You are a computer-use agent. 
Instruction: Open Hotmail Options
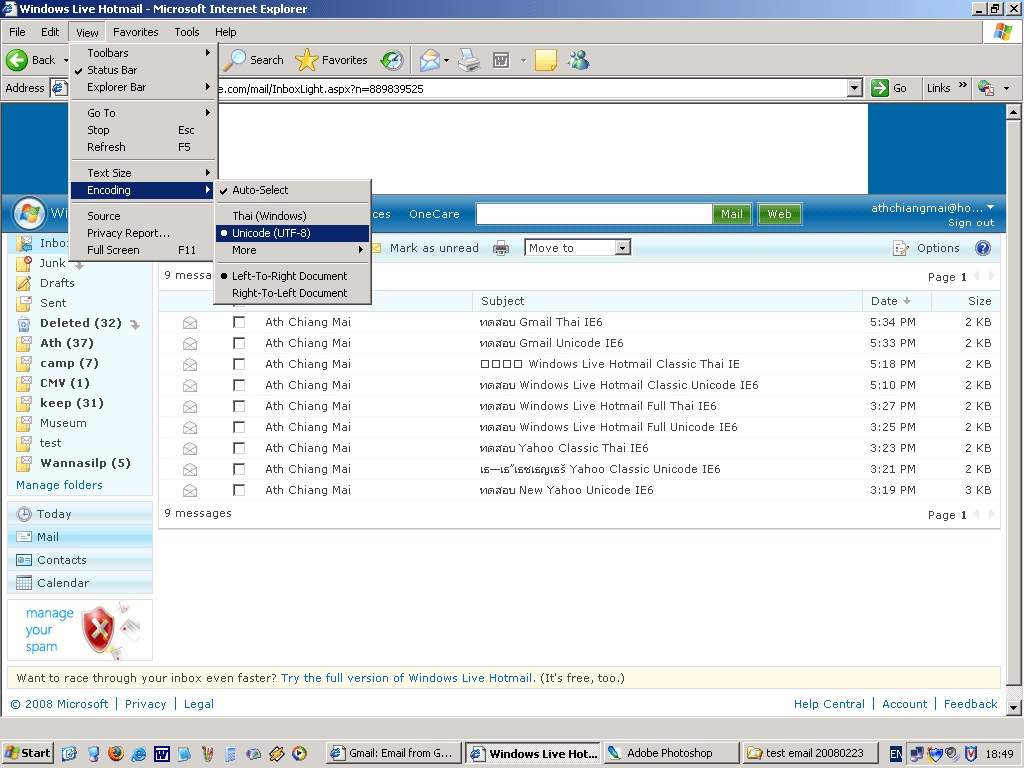[x=938, y=248]
